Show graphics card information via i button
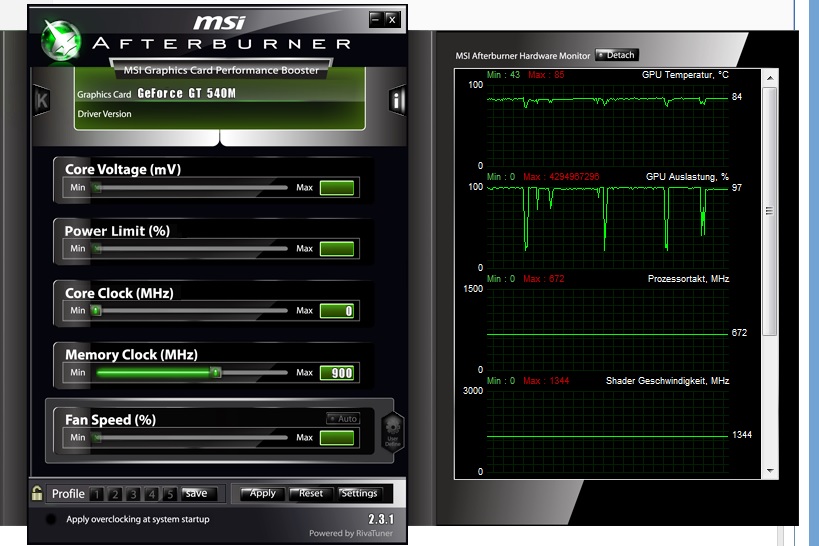Viewport: 819px width, 546px height. [397, 100]
